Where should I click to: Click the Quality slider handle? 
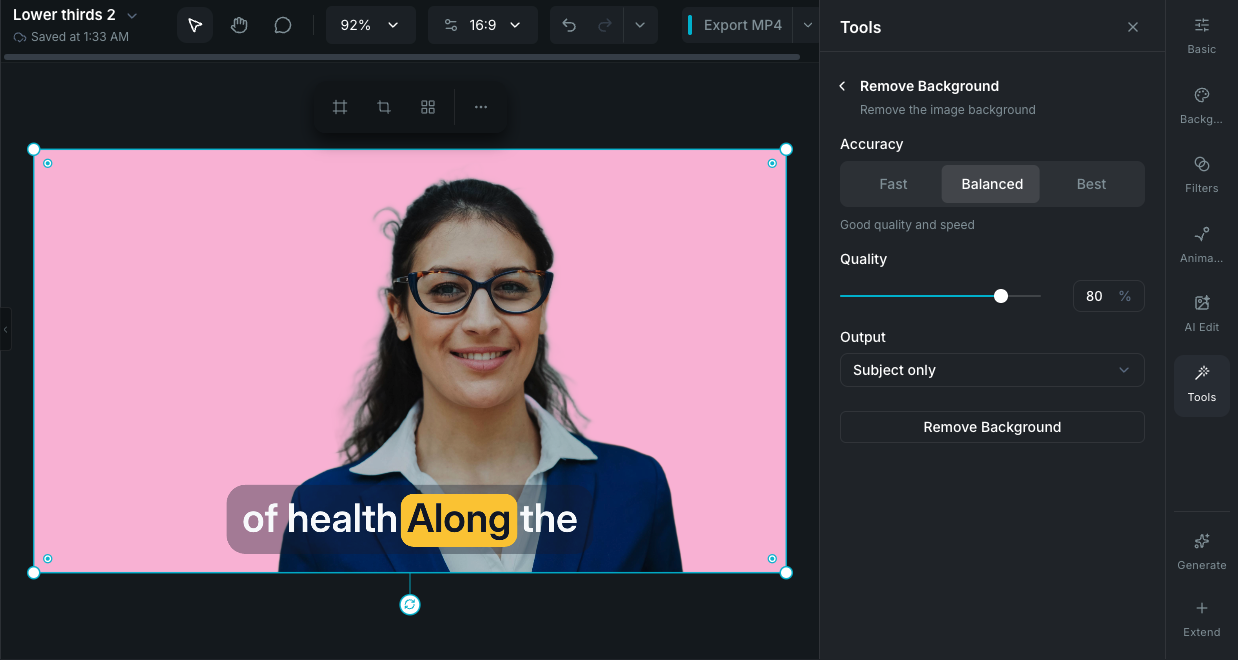(x=1001, y=296)
